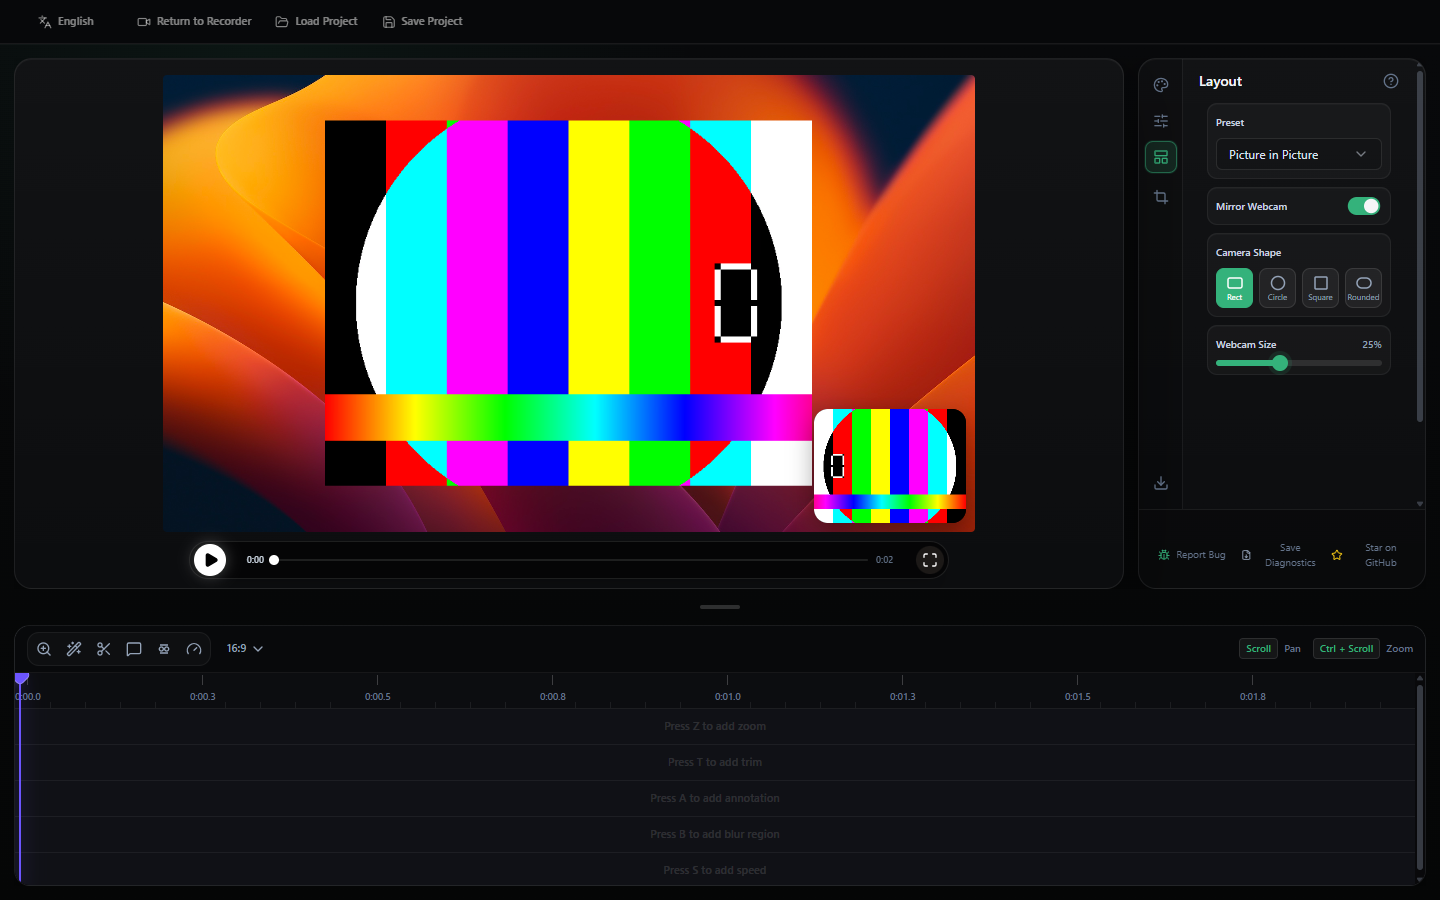Viewport: 1440px width, 900px height.
Task: Click the 0:00.5 timeline ruler mark
Action: pyautogui.click(x=378, y=696)
